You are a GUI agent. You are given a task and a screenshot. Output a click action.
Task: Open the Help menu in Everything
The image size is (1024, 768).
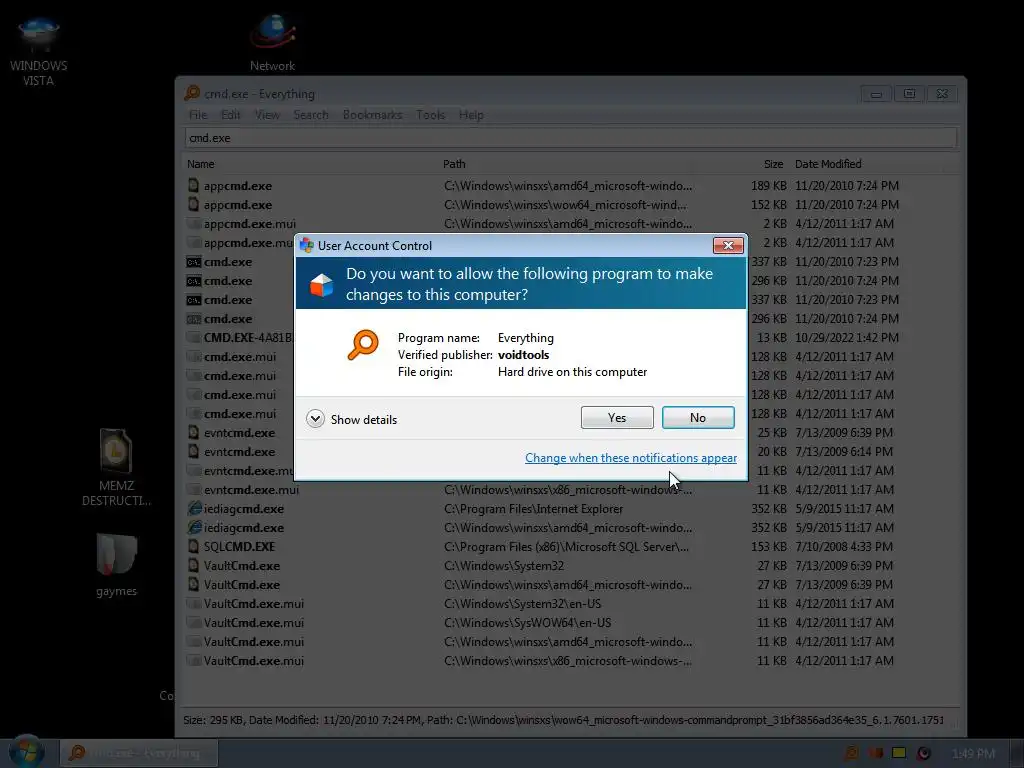point(471,115)
